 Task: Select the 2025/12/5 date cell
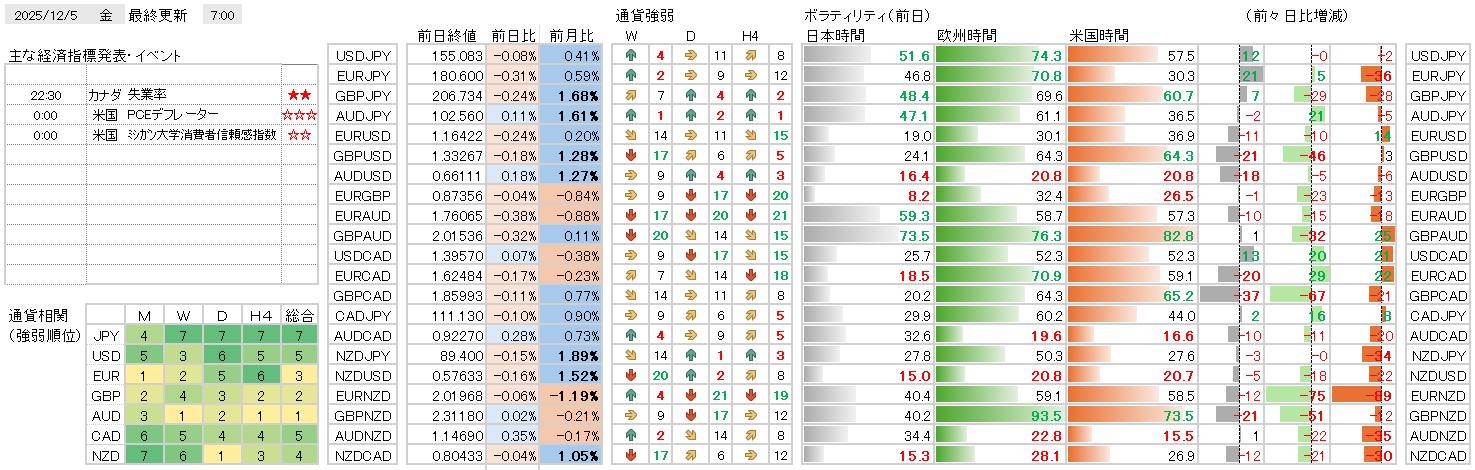click(47, 15)
